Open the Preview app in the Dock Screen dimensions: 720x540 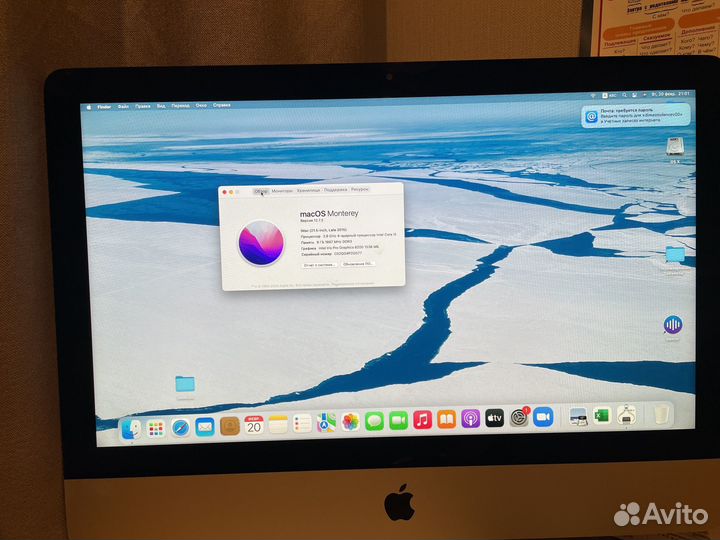[578, 416]
